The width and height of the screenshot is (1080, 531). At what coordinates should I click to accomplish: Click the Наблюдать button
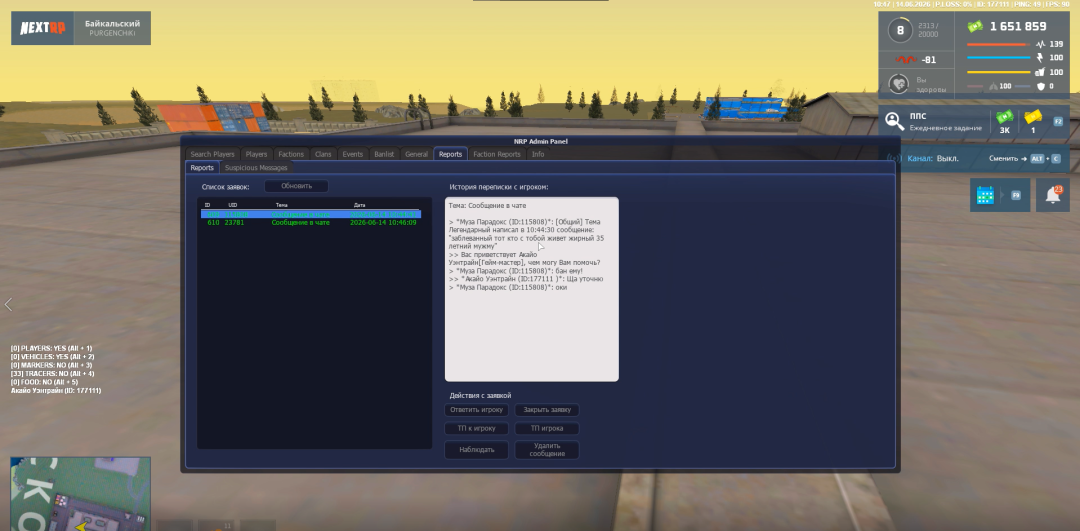pyautogui.click(x=477, y=450)
